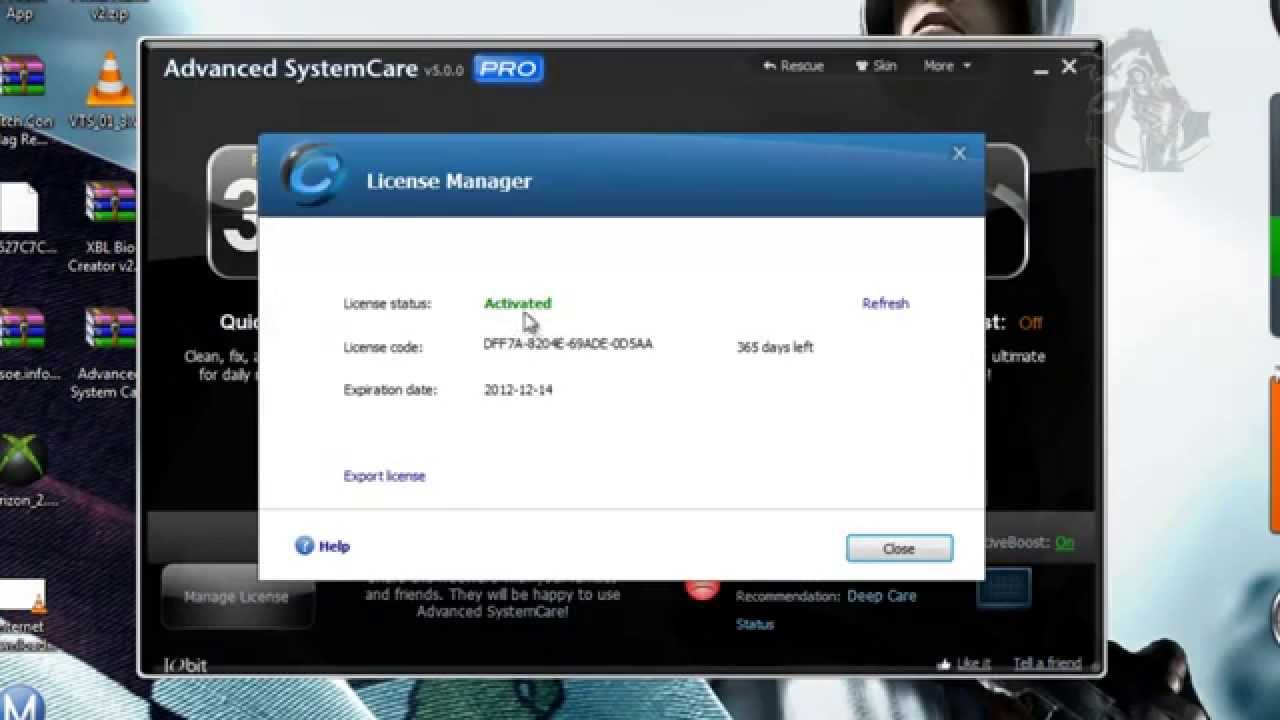Click the Turbo Boost Off status text
The height and width of the screenshot is (720, 1280).
click(1030, 323)
